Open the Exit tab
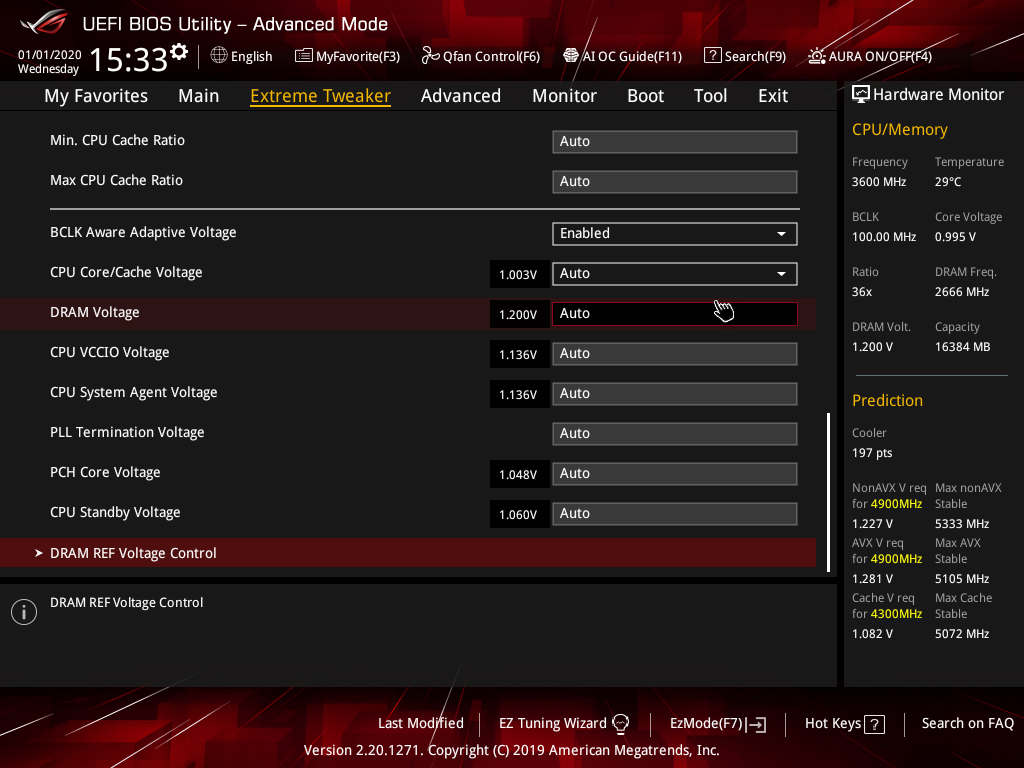Screen dimensions: 1024x768 773,96
